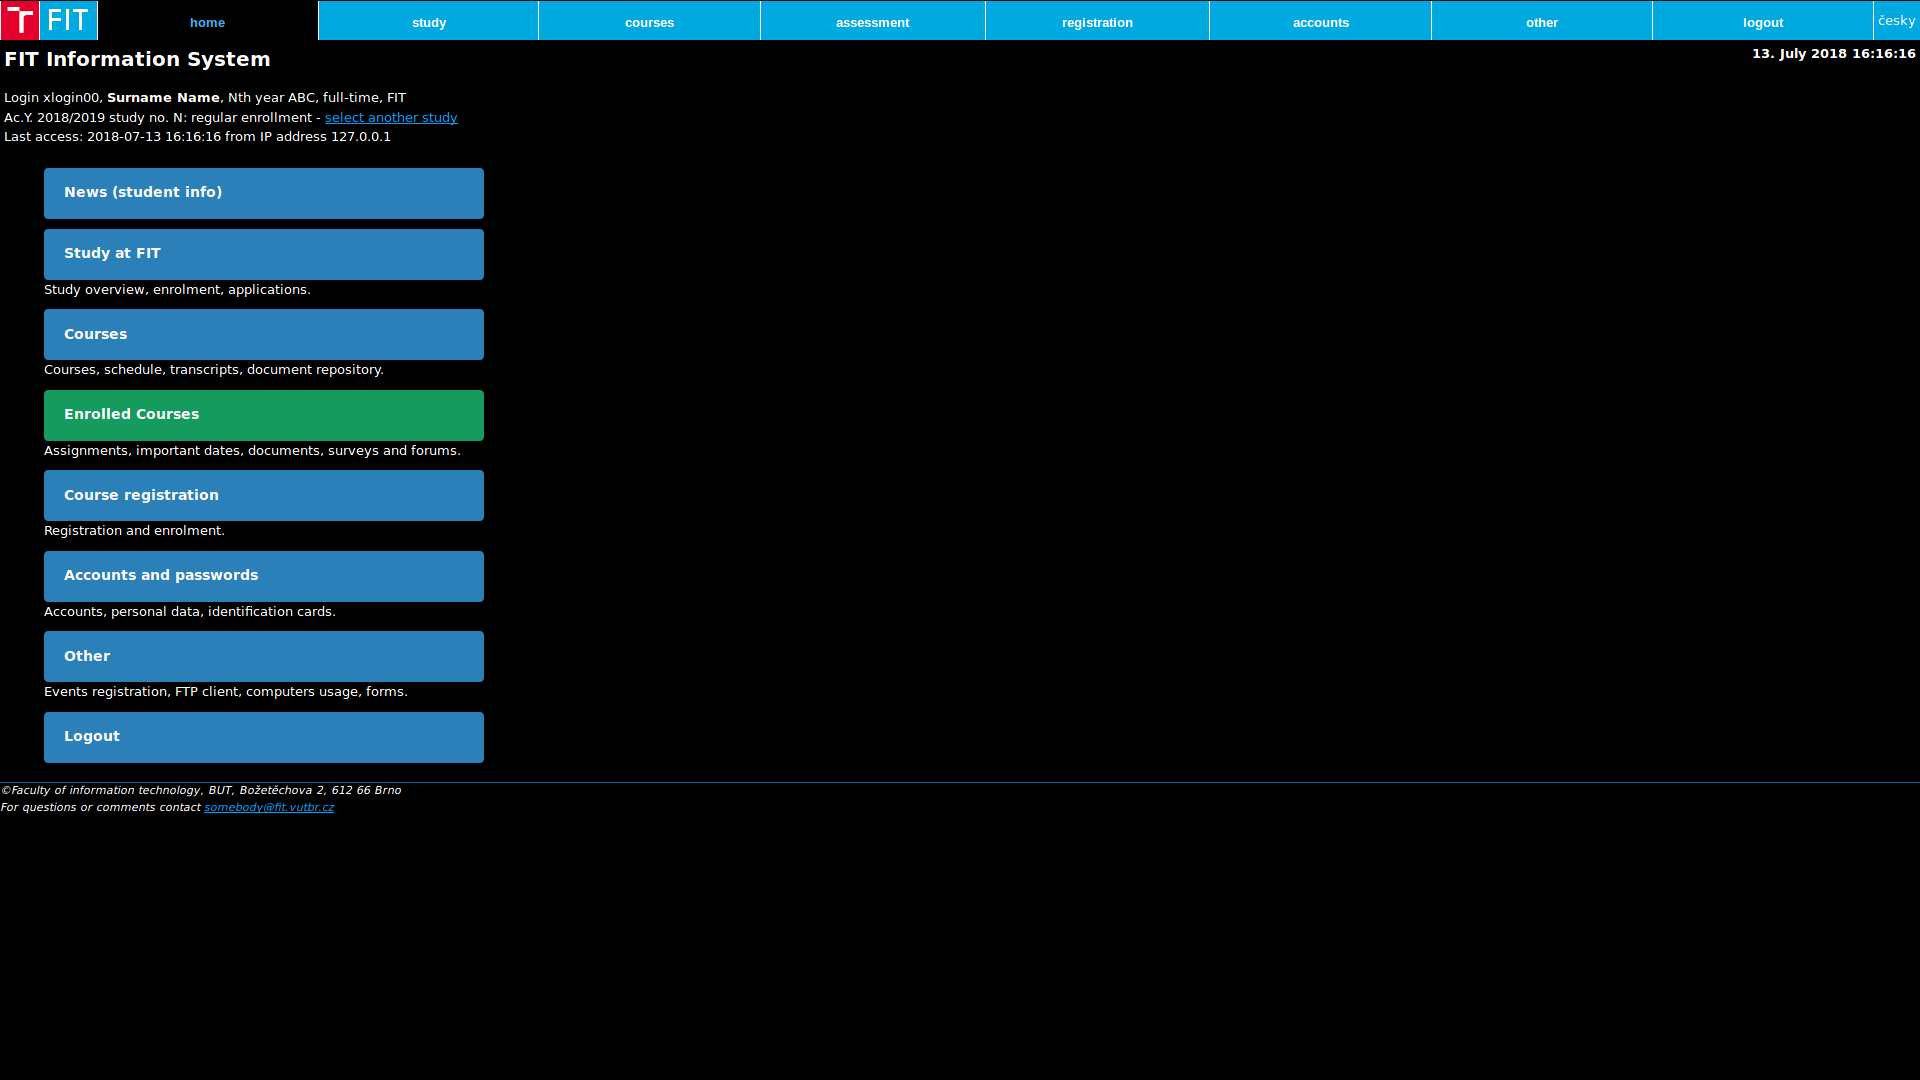Follow the select another study link

click(391, 118)
